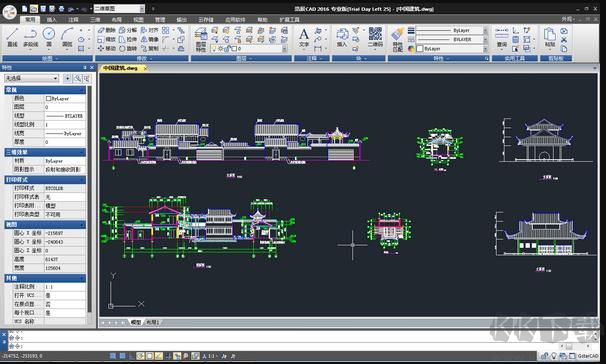This screenshot has width=606, height=364.
Task: Click the Explode (分解) tool
Action: tap(128, 30)
